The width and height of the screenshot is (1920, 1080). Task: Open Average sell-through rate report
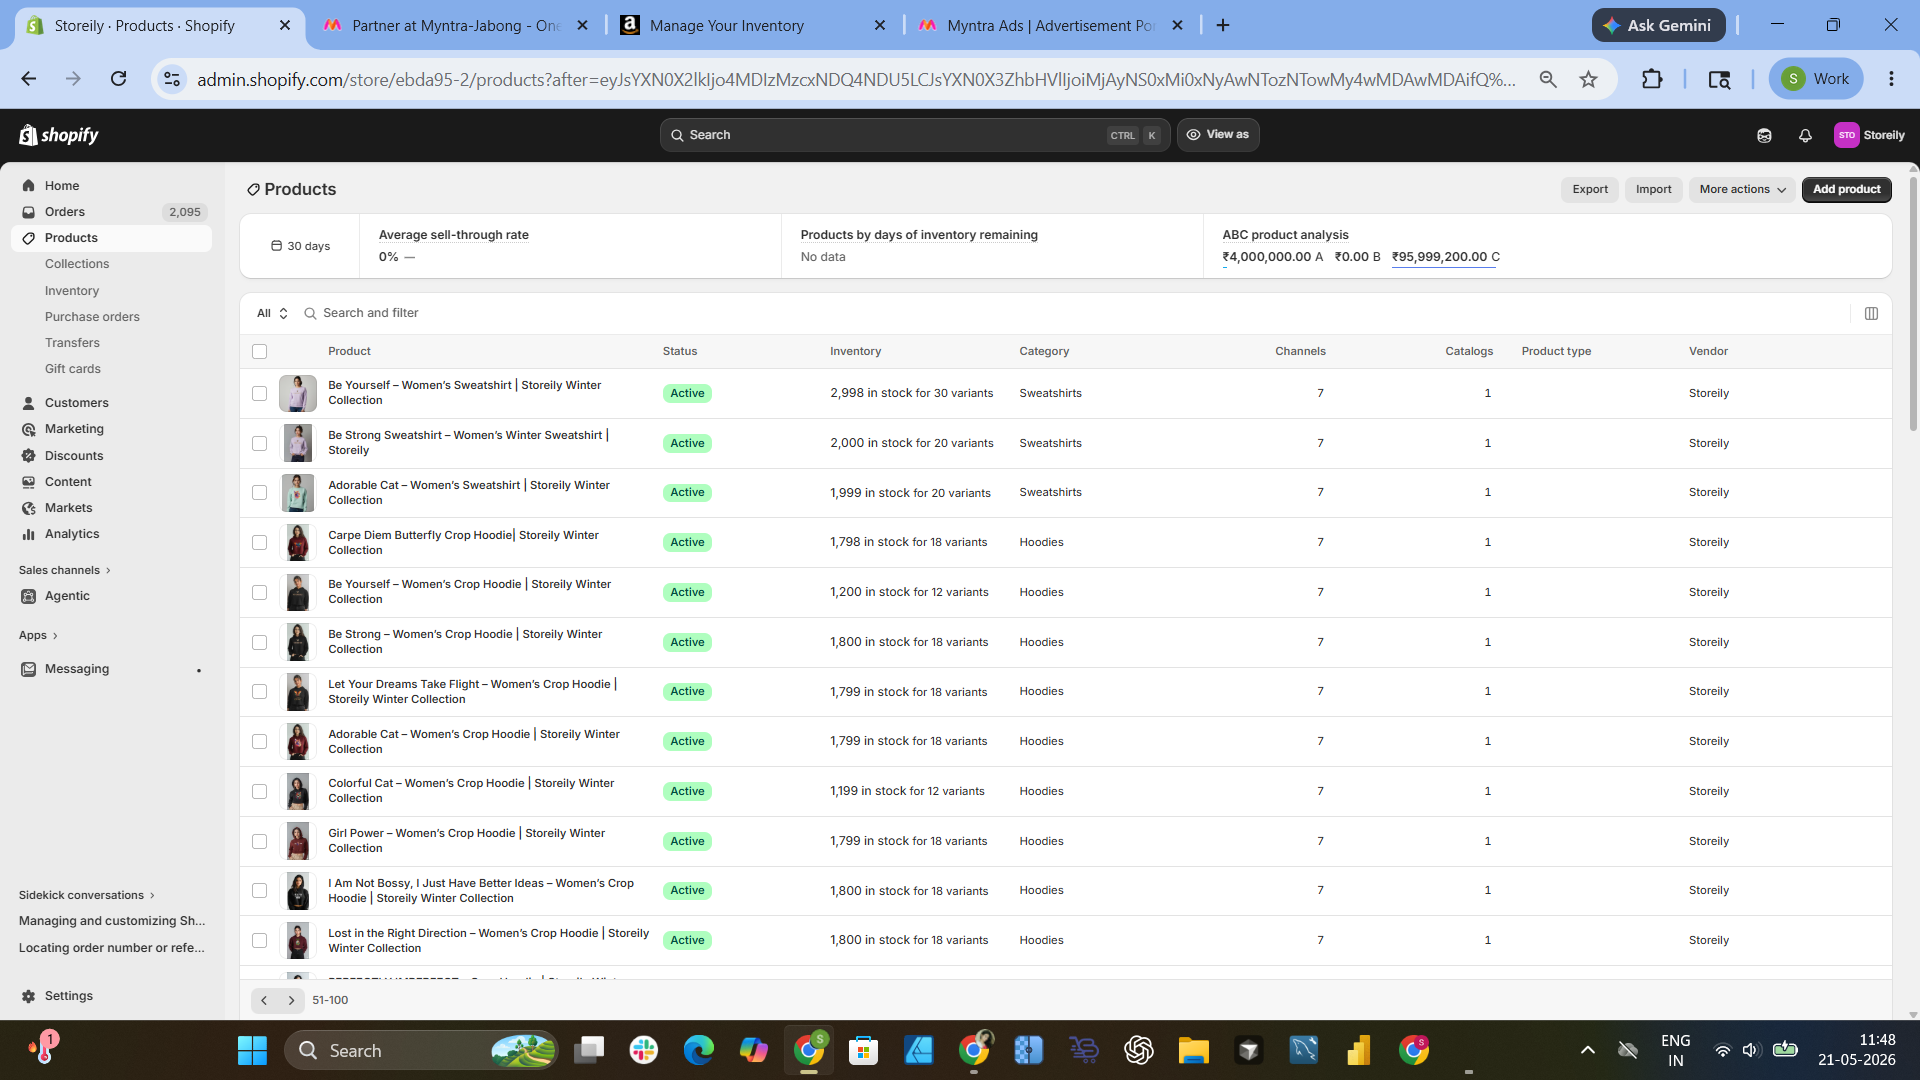point(454,236)
